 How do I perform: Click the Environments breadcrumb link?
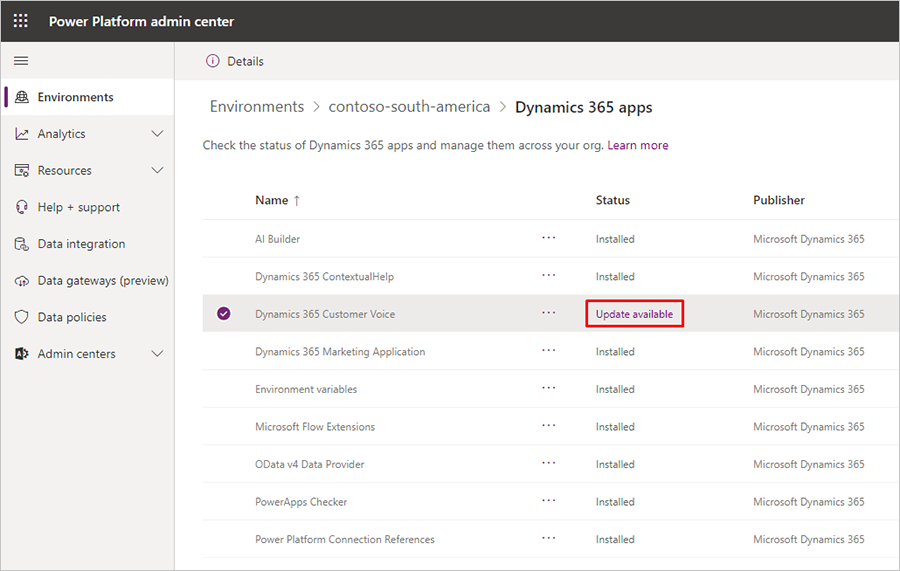[257, 107]
